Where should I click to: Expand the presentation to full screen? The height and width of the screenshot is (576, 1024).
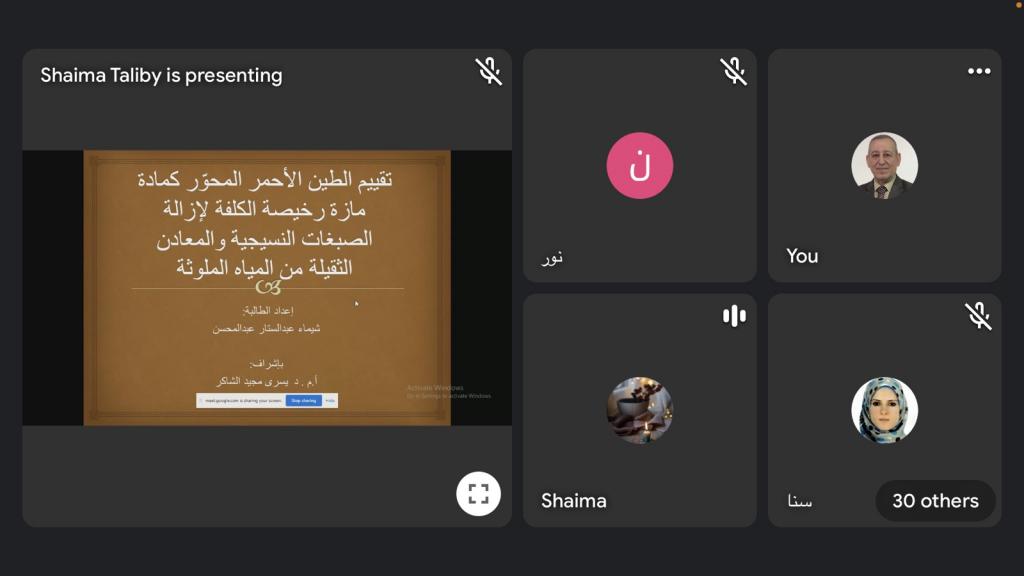478,494
